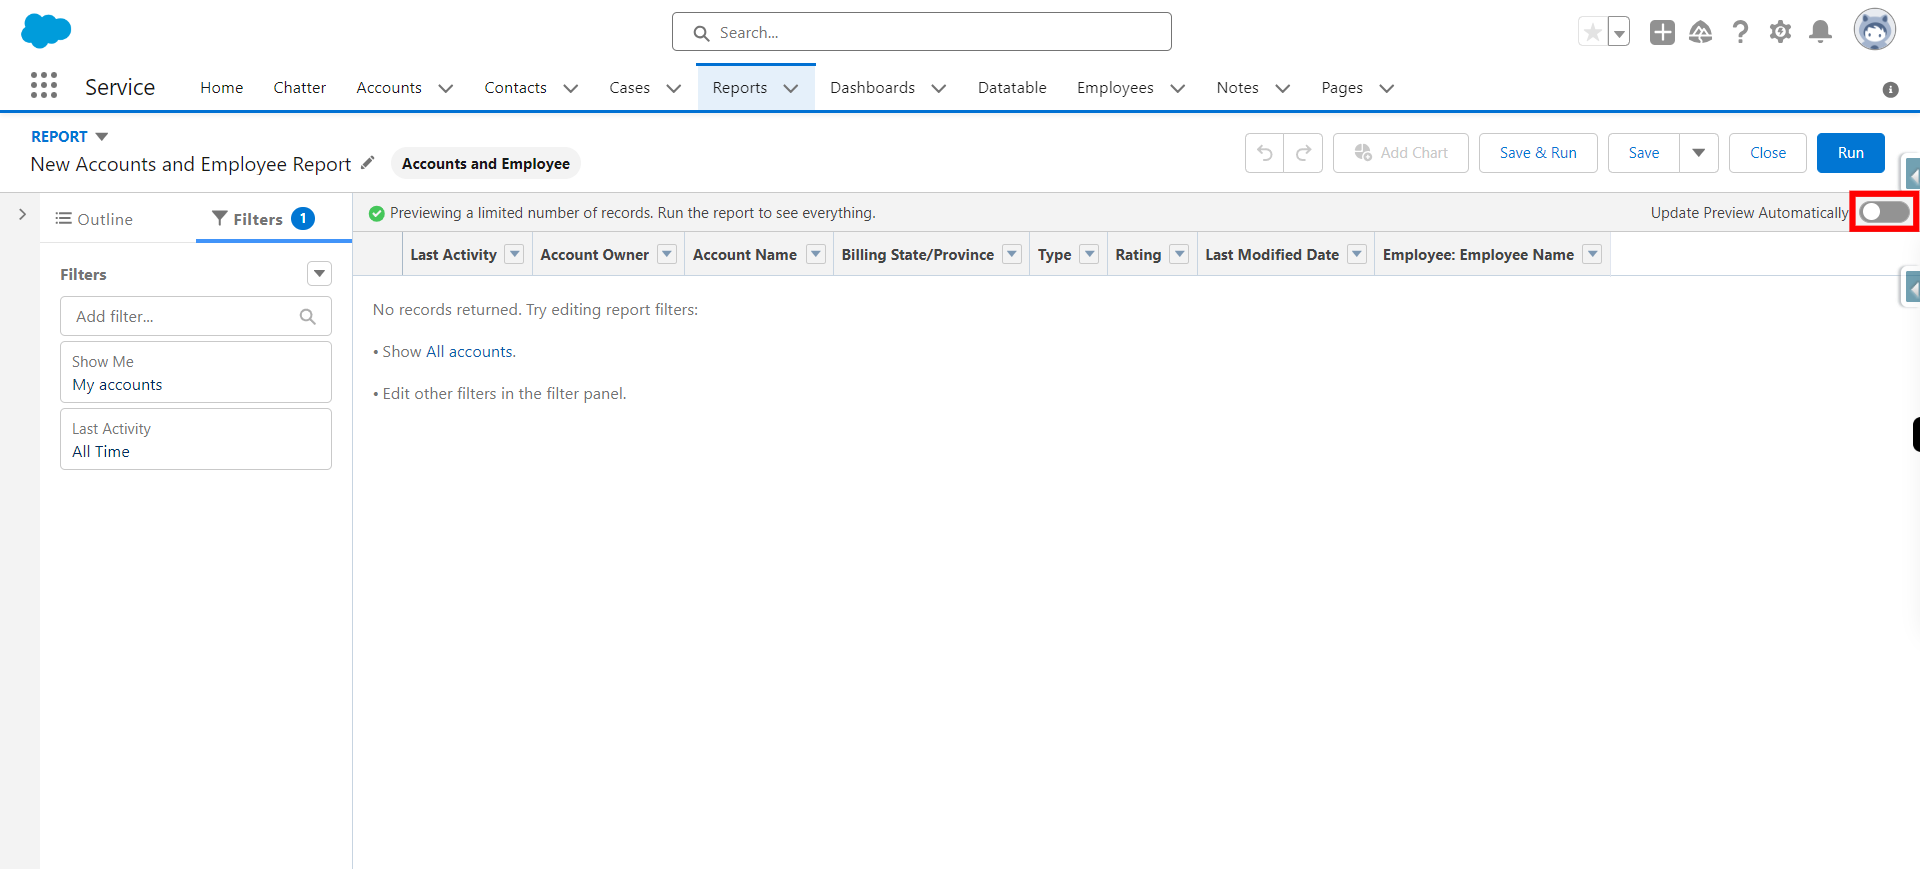Expand the Contacts nav chevron

coord(571,88)
